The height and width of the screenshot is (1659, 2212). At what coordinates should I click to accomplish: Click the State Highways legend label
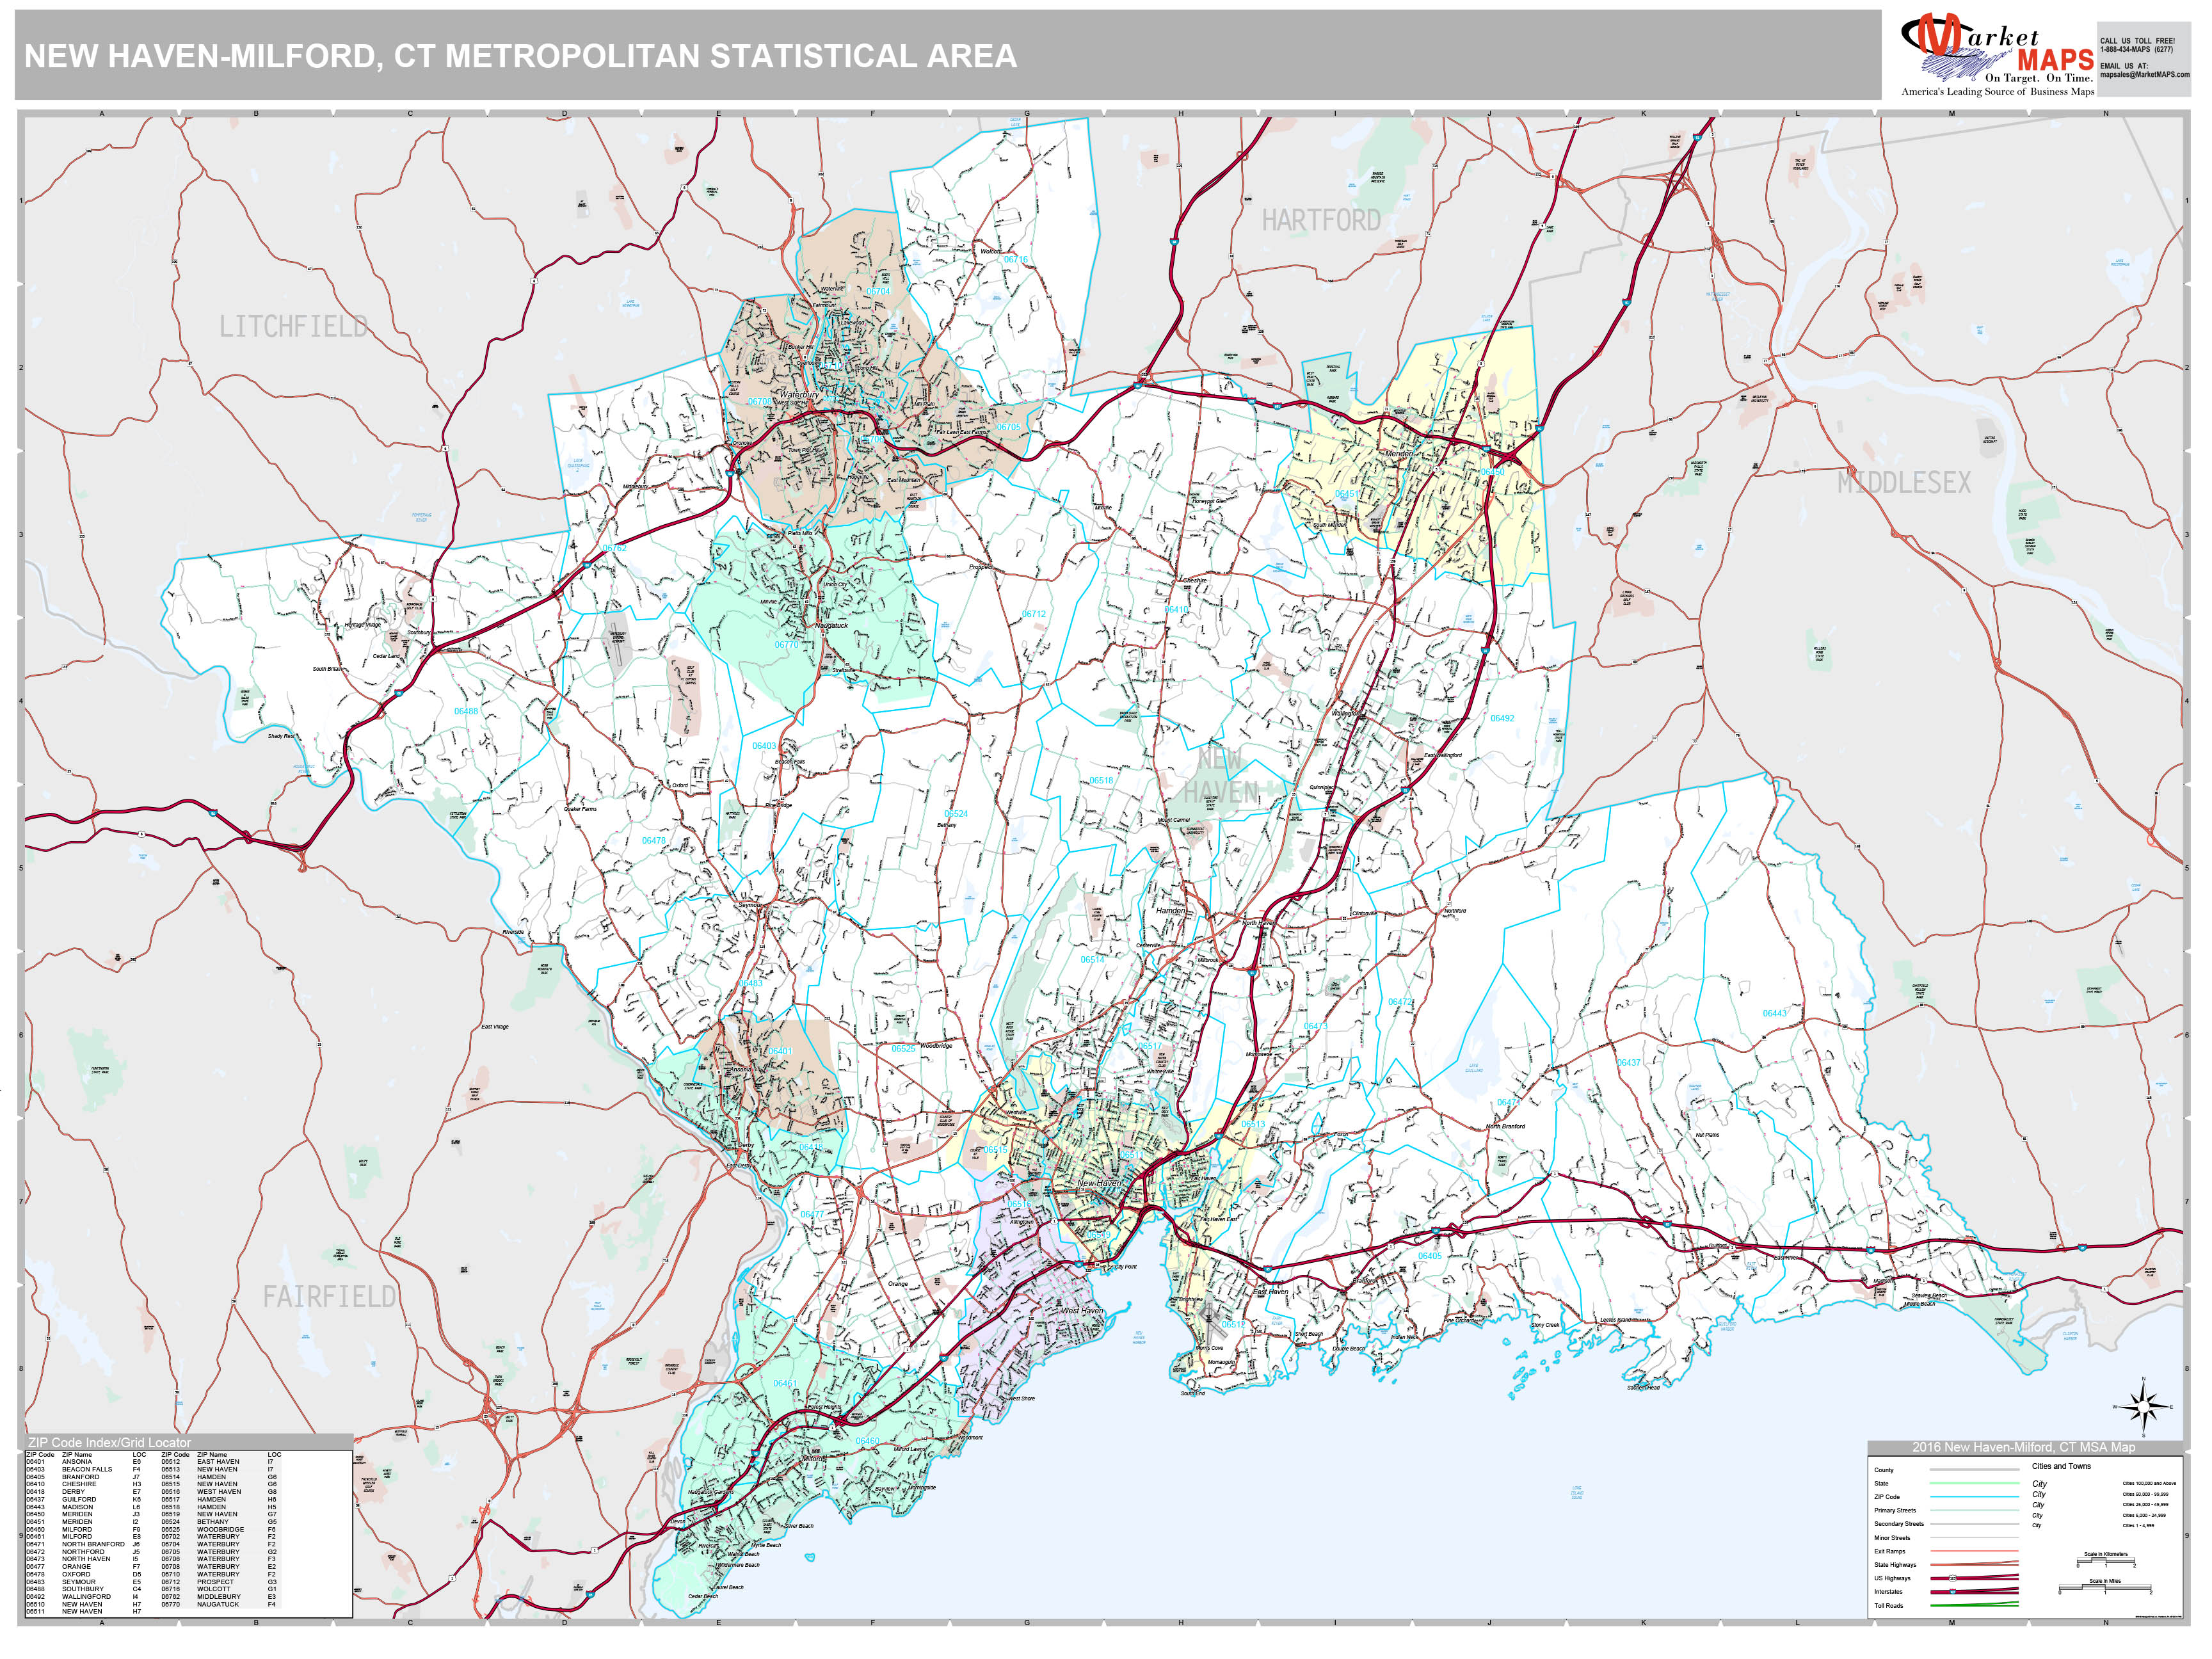(x=1895, y=1565)
